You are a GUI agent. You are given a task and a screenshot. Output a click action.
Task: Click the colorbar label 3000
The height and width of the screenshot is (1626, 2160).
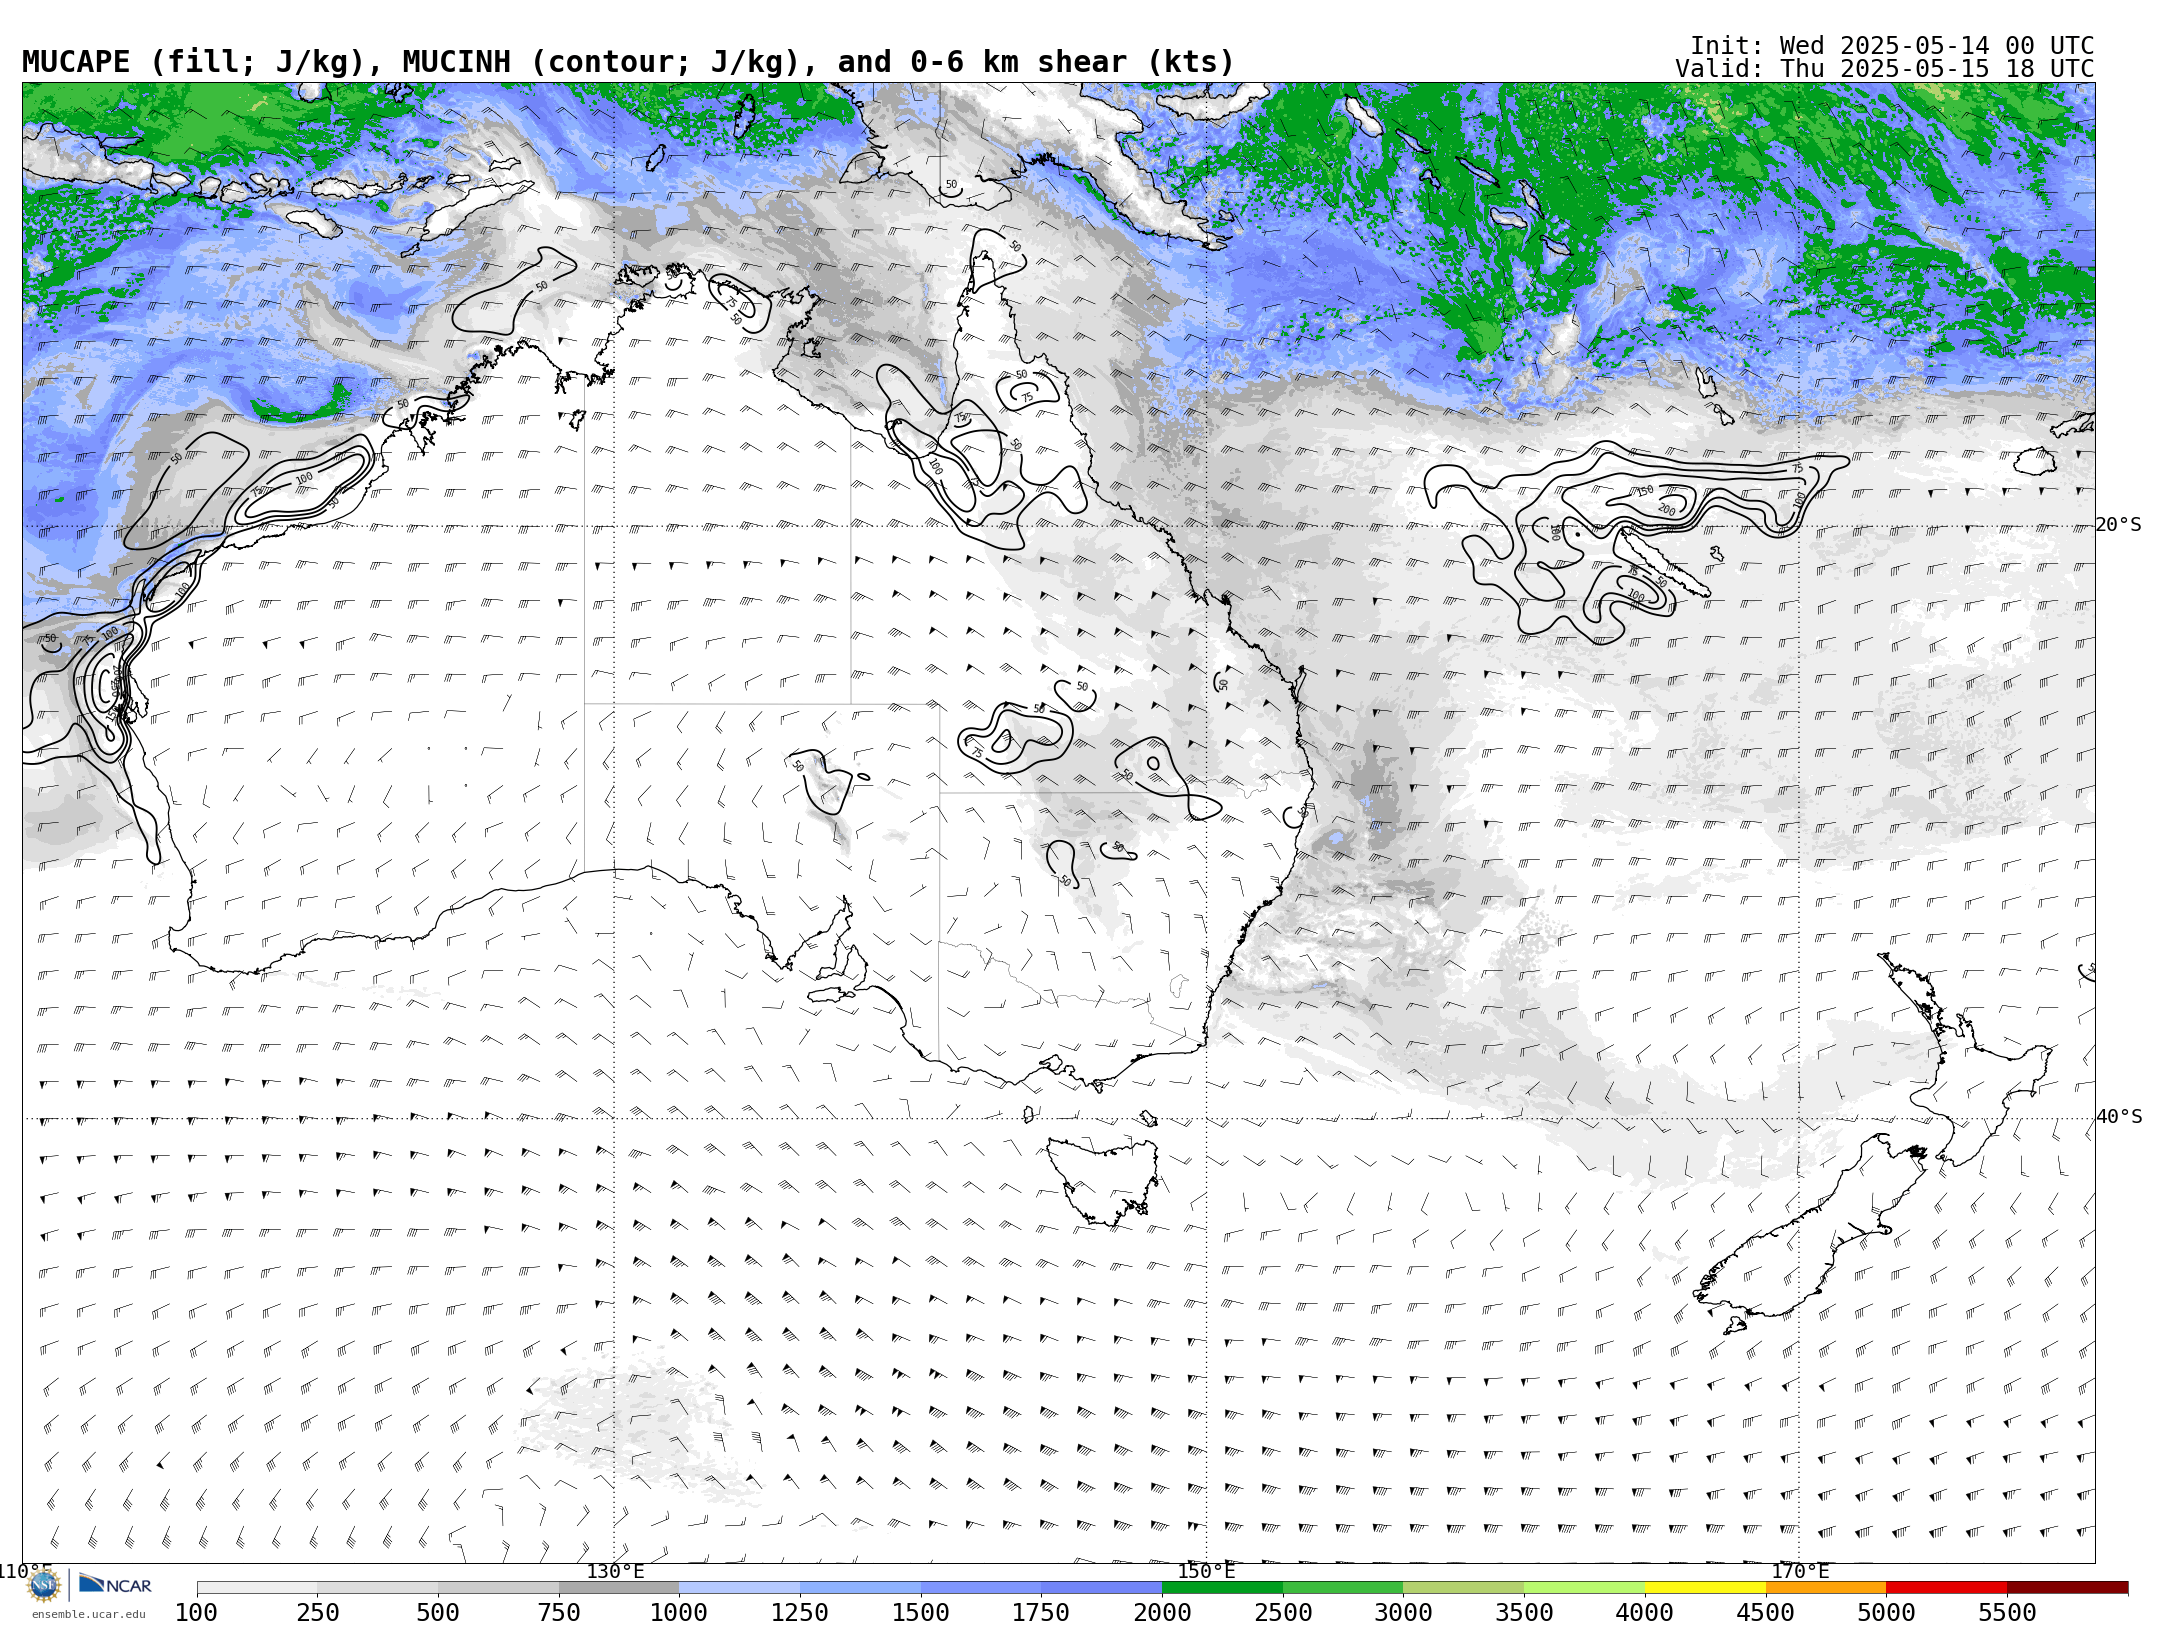[1403, 1612]
